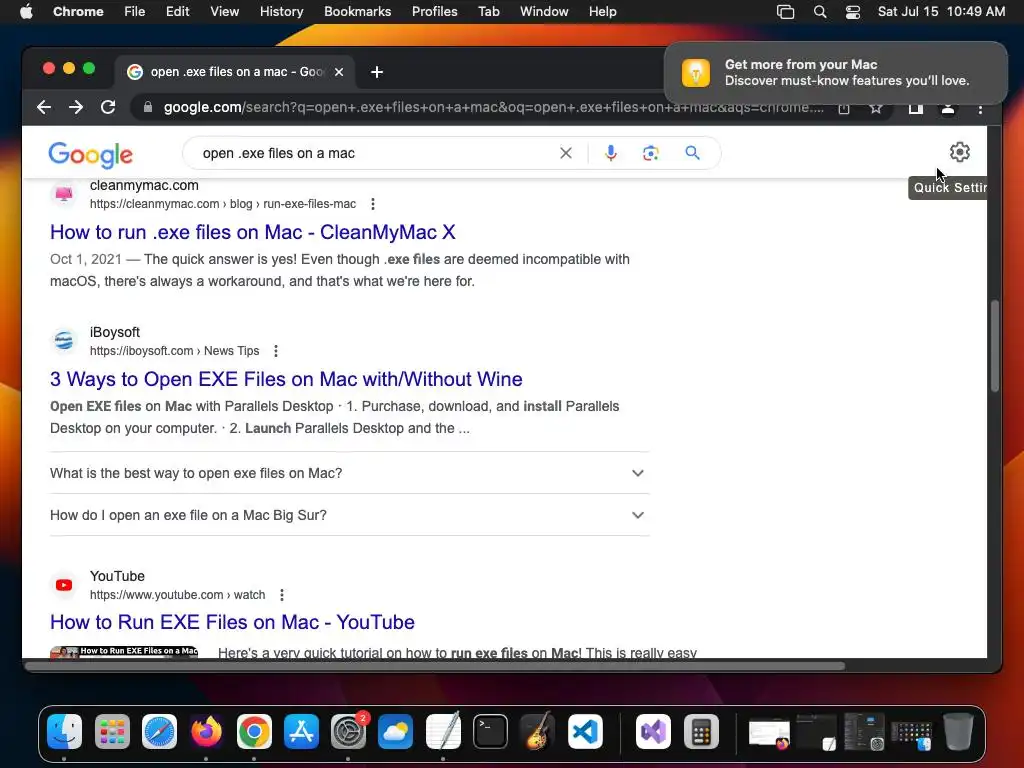Open Spotlight search in menu bar
The image size is (1024, 768).
point(820,12)
